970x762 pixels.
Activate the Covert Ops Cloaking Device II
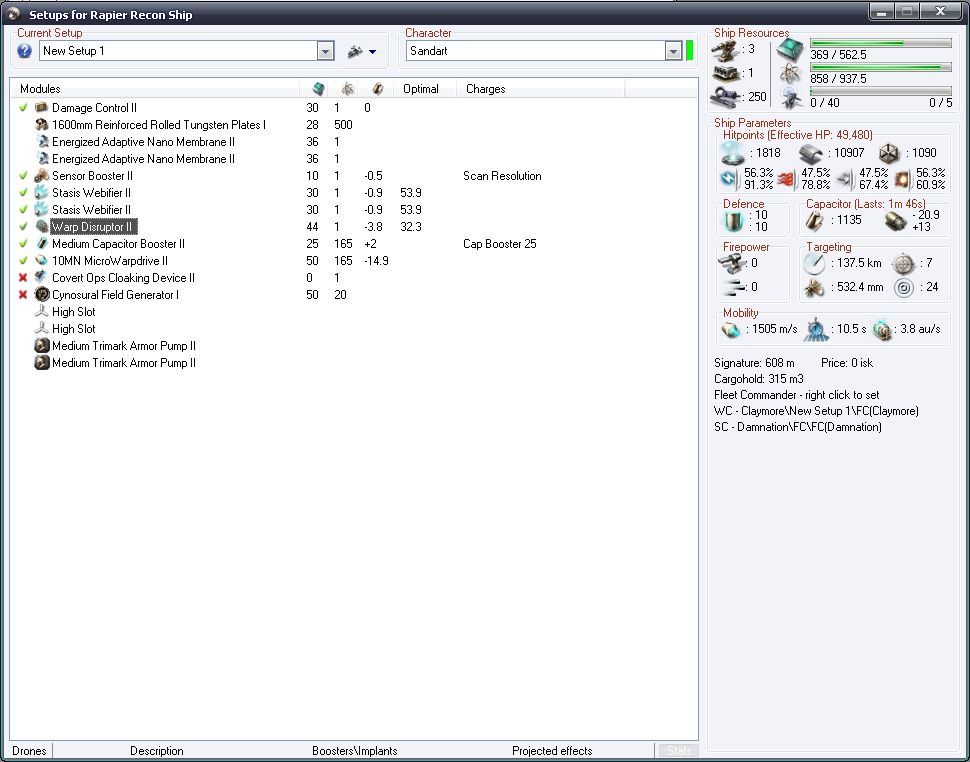[x=24, y=278]
